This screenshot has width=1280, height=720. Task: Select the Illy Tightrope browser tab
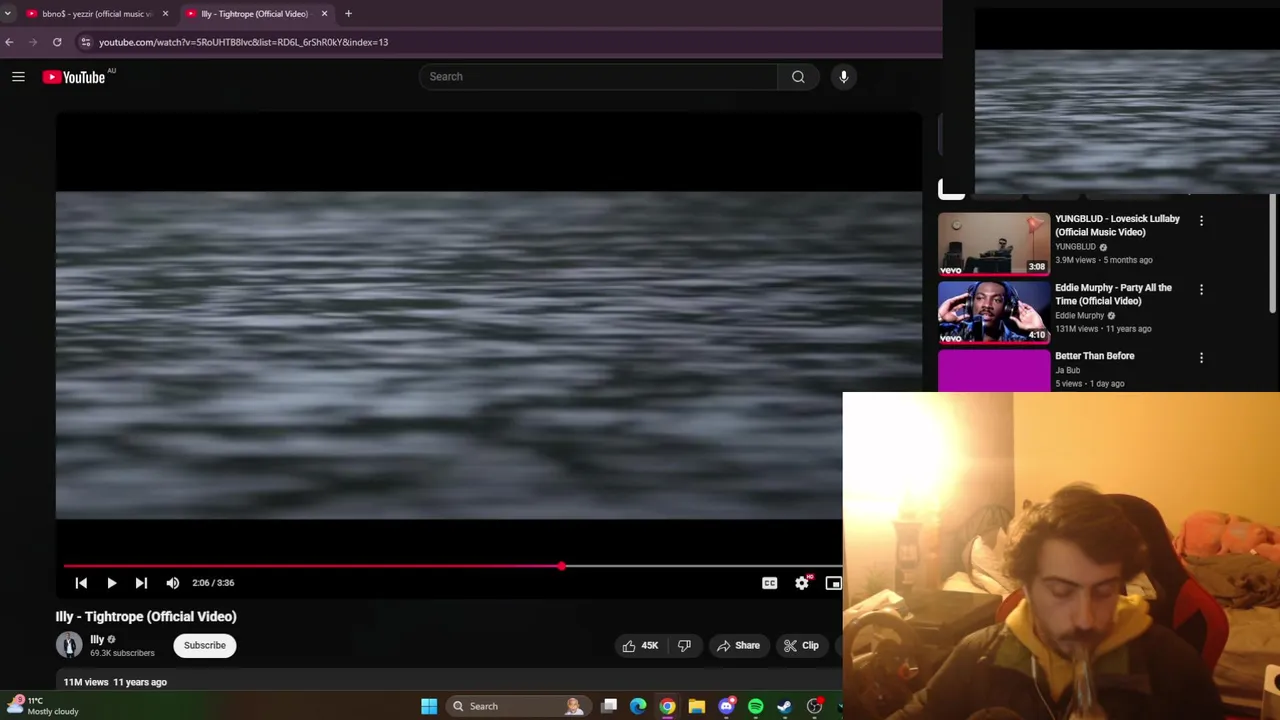point(254,14)
